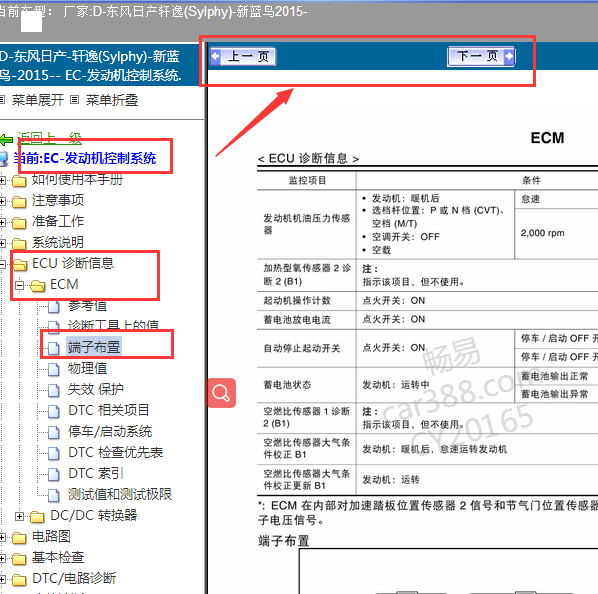The width and height of the screenshot is (598, 594).
Task: Click folder icon beside 系统说明
Action: [x=19, y=244]
